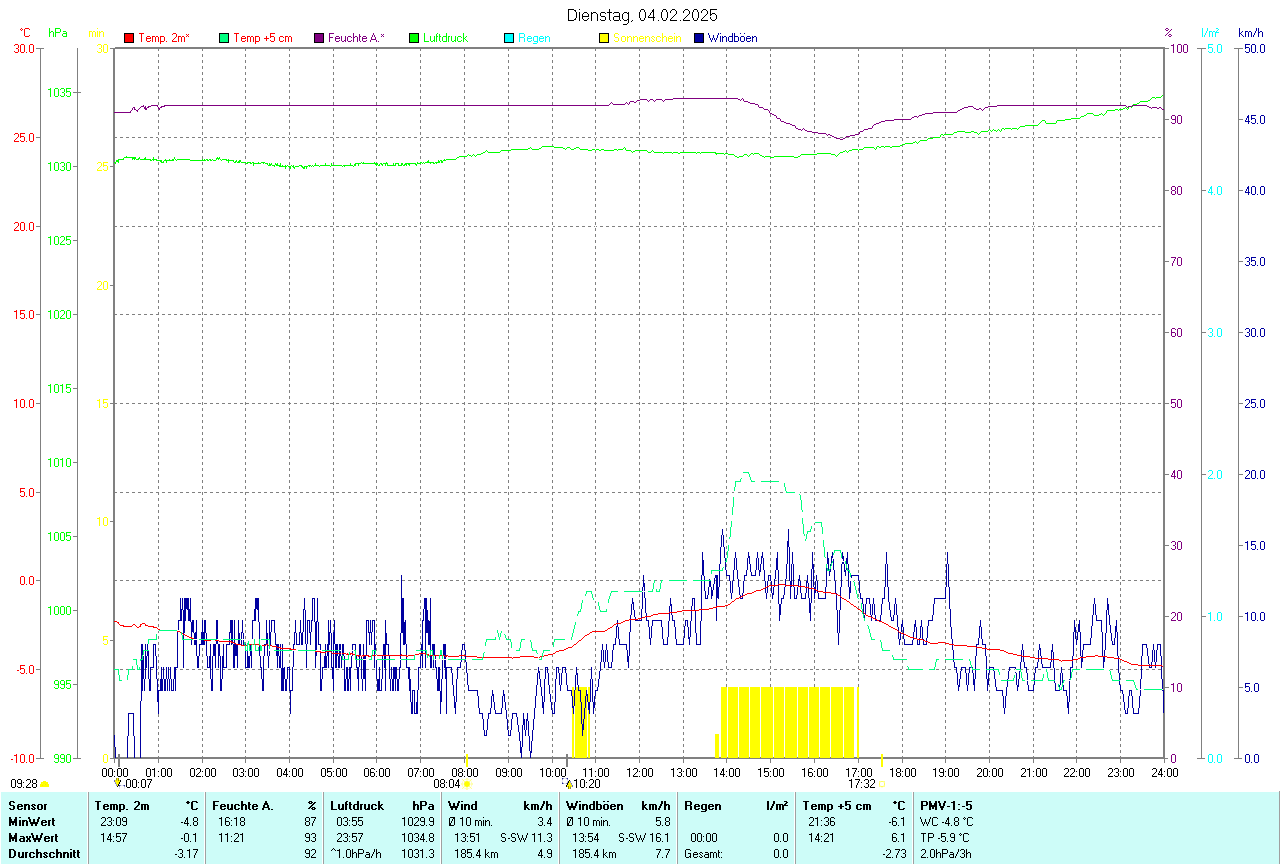Click the 'Temp +5 cm' table column header
The height and width of the screenshot is (864, 1280).
pyautogui.click(x=837, y=806)
